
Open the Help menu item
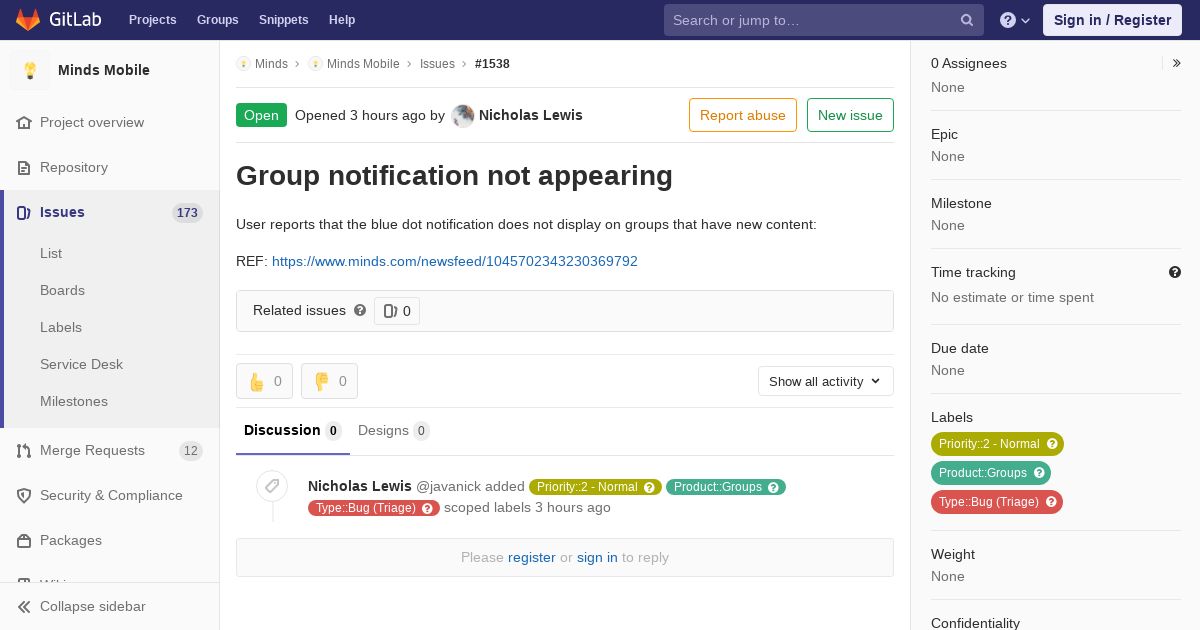(342, 20)
